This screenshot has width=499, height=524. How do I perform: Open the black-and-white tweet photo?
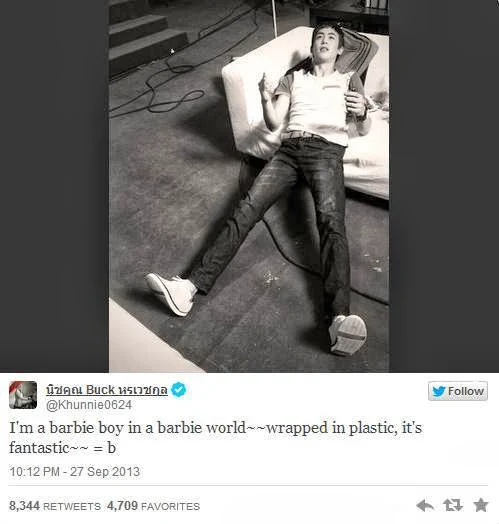tap(249, 186)
